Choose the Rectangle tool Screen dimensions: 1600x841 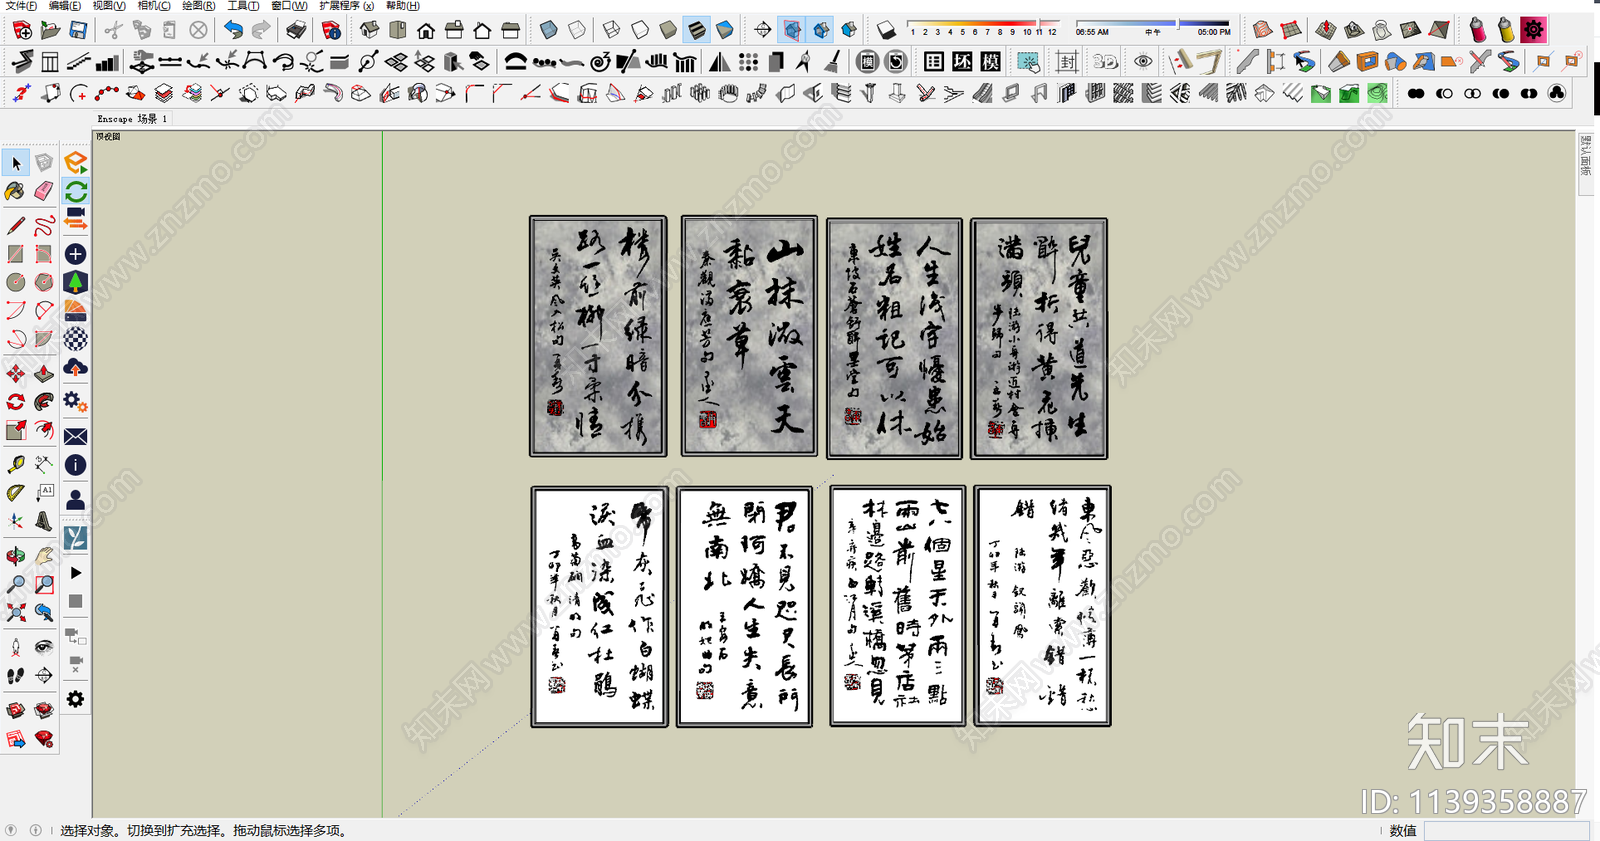click(x=16, y=254)
